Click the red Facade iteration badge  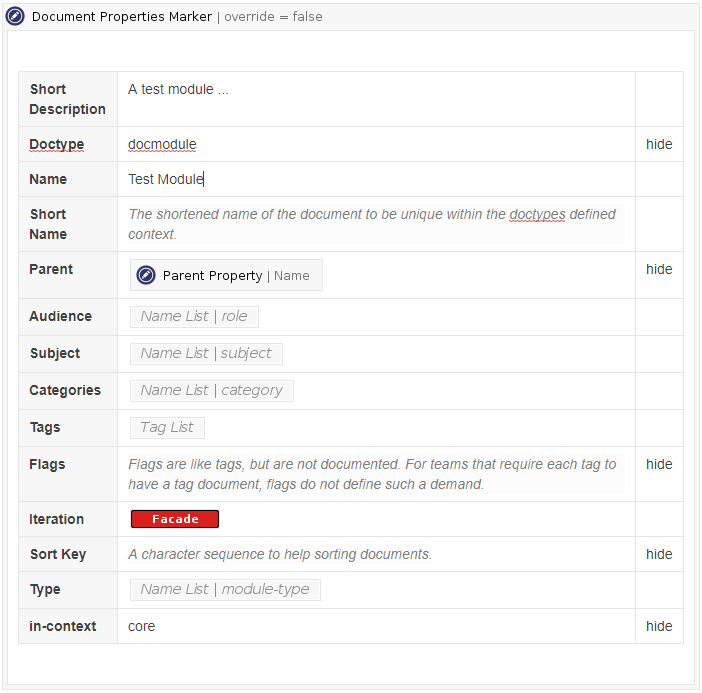click(x=174, y=519)
